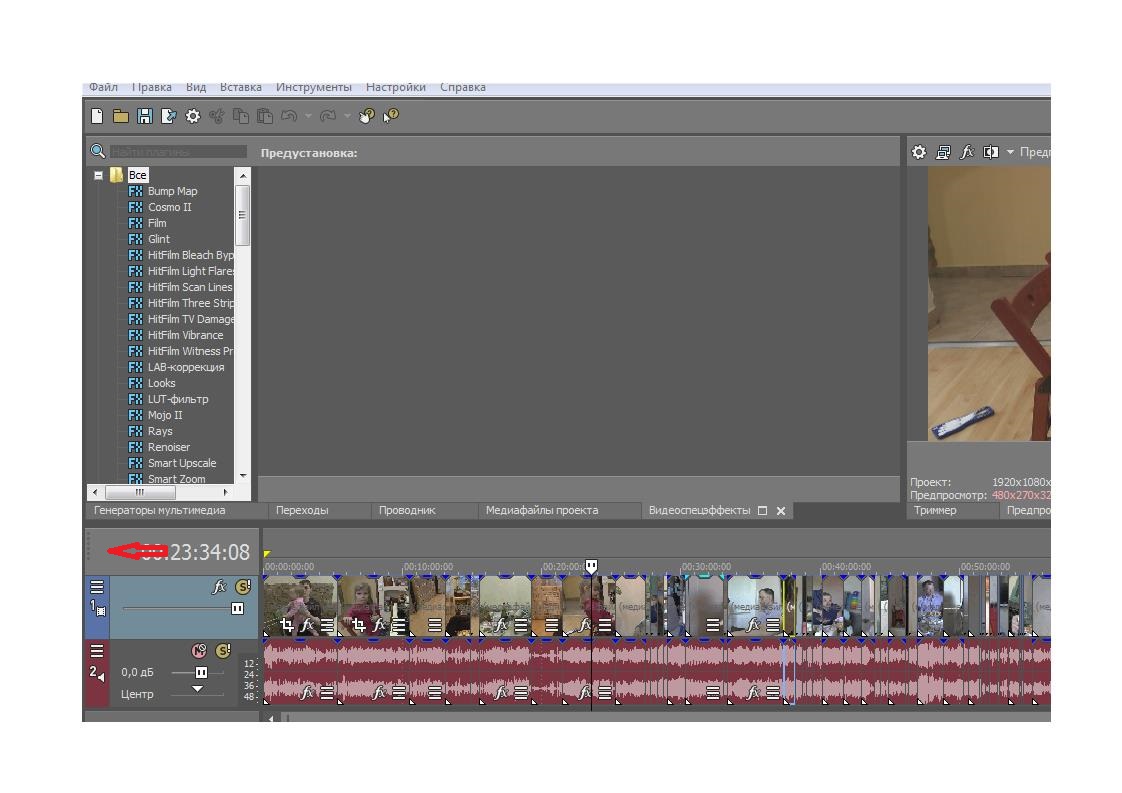Open project with the folder toolbar icon

click(x=121, y=116)
